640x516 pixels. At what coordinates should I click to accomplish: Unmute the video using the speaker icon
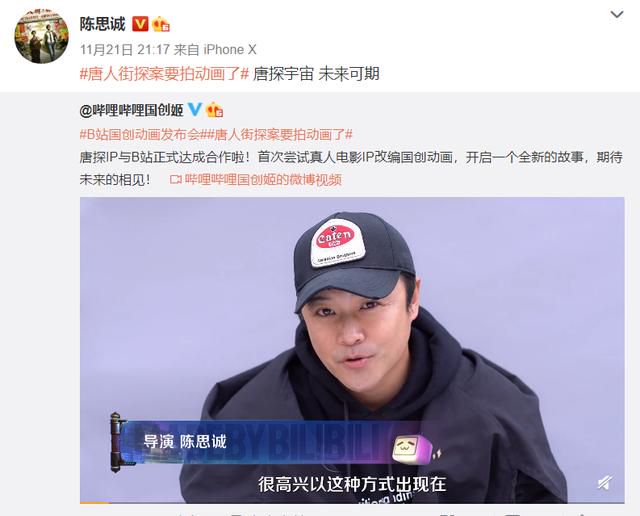coord(605,483)
